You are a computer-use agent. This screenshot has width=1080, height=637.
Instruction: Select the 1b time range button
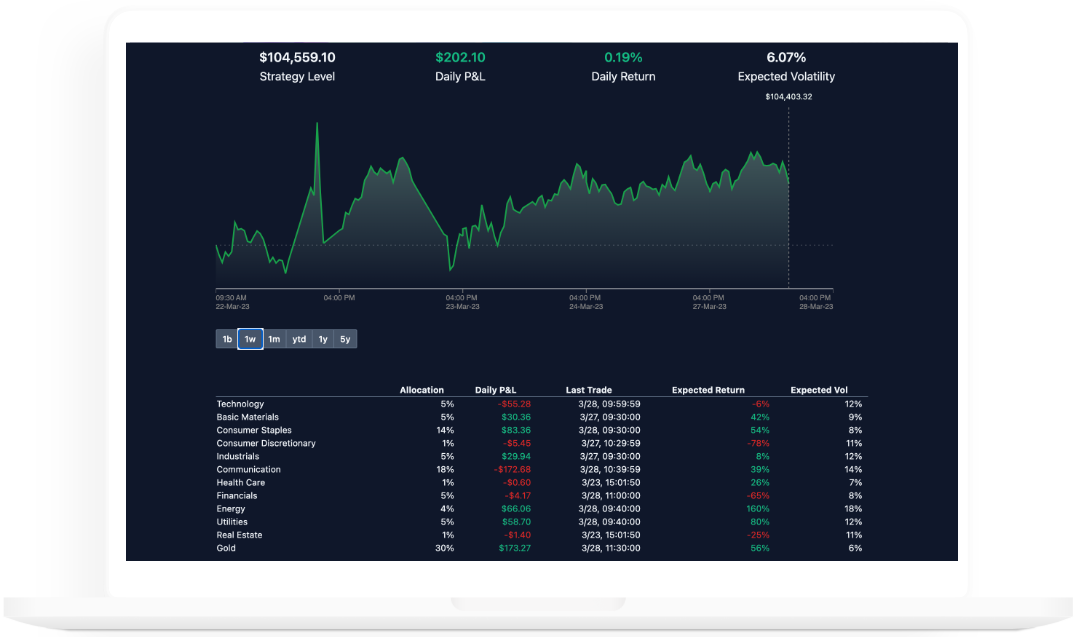pyautogui.click(x=227, y=339)
